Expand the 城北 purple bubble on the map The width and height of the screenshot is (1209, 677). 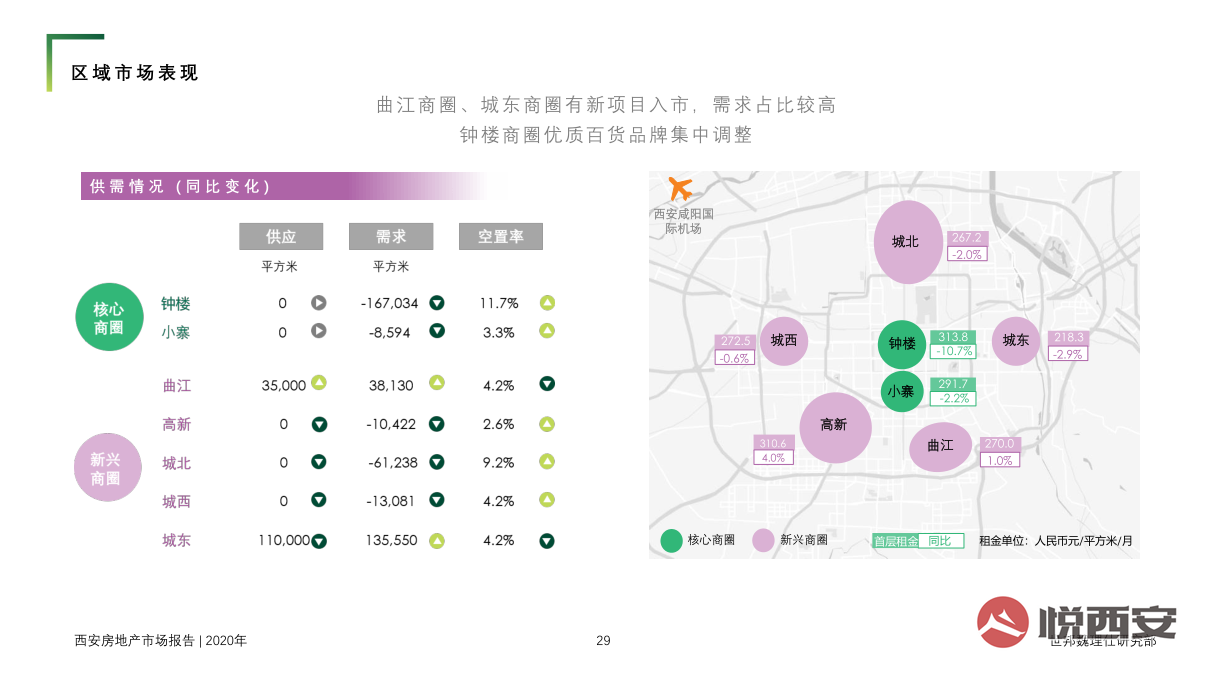908,241
